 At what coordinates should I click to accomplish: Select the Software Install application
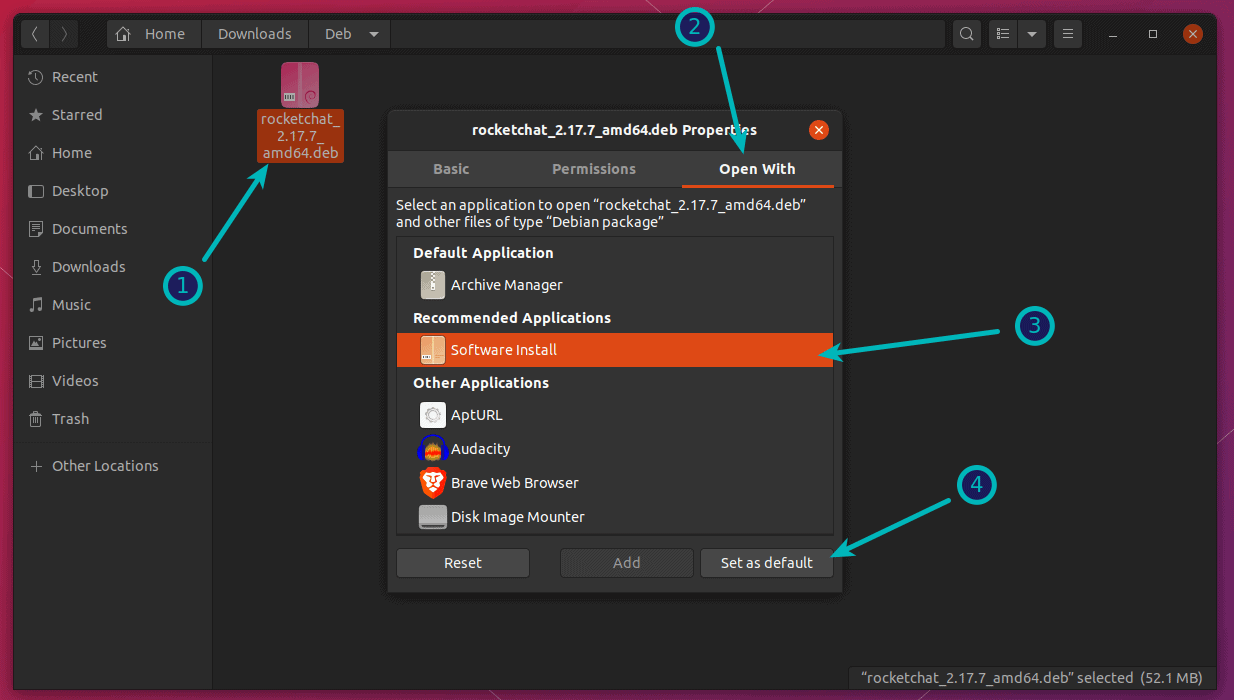pyautogui.click(x=503, y=349)
